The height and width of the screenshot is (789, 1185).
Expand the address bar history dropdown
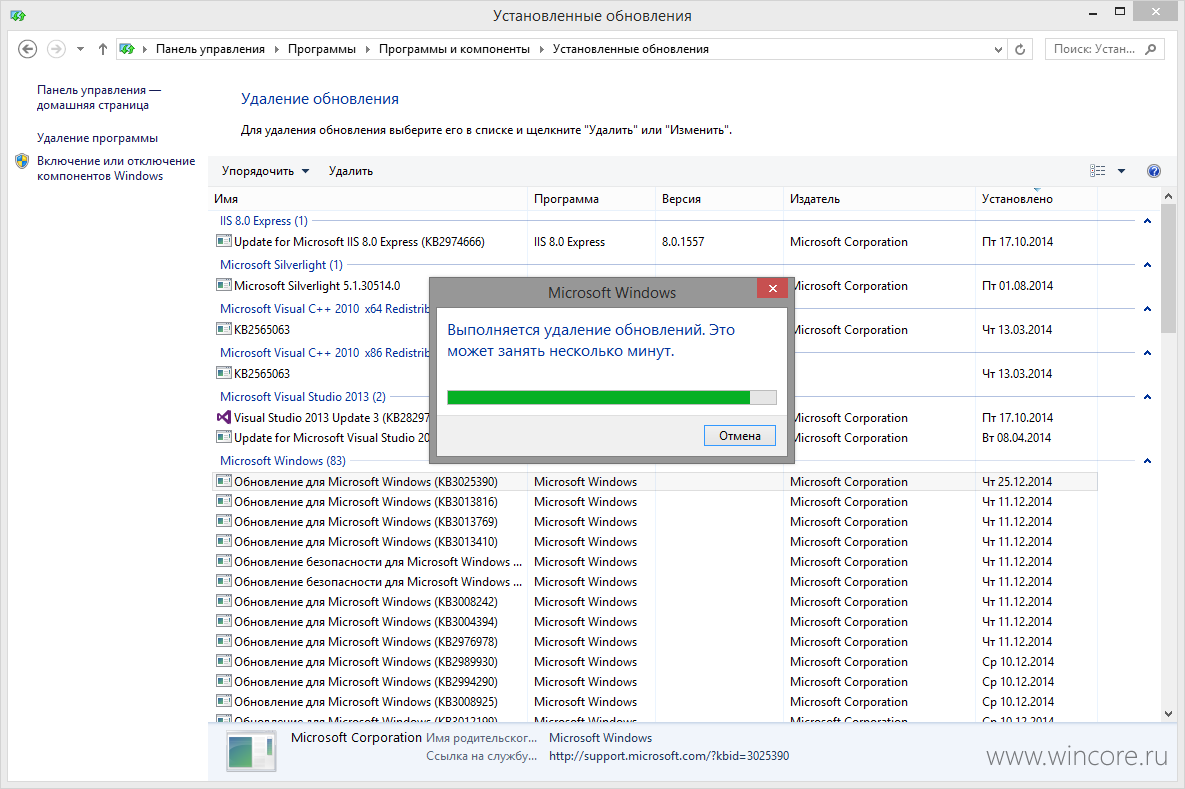point(998,49)
